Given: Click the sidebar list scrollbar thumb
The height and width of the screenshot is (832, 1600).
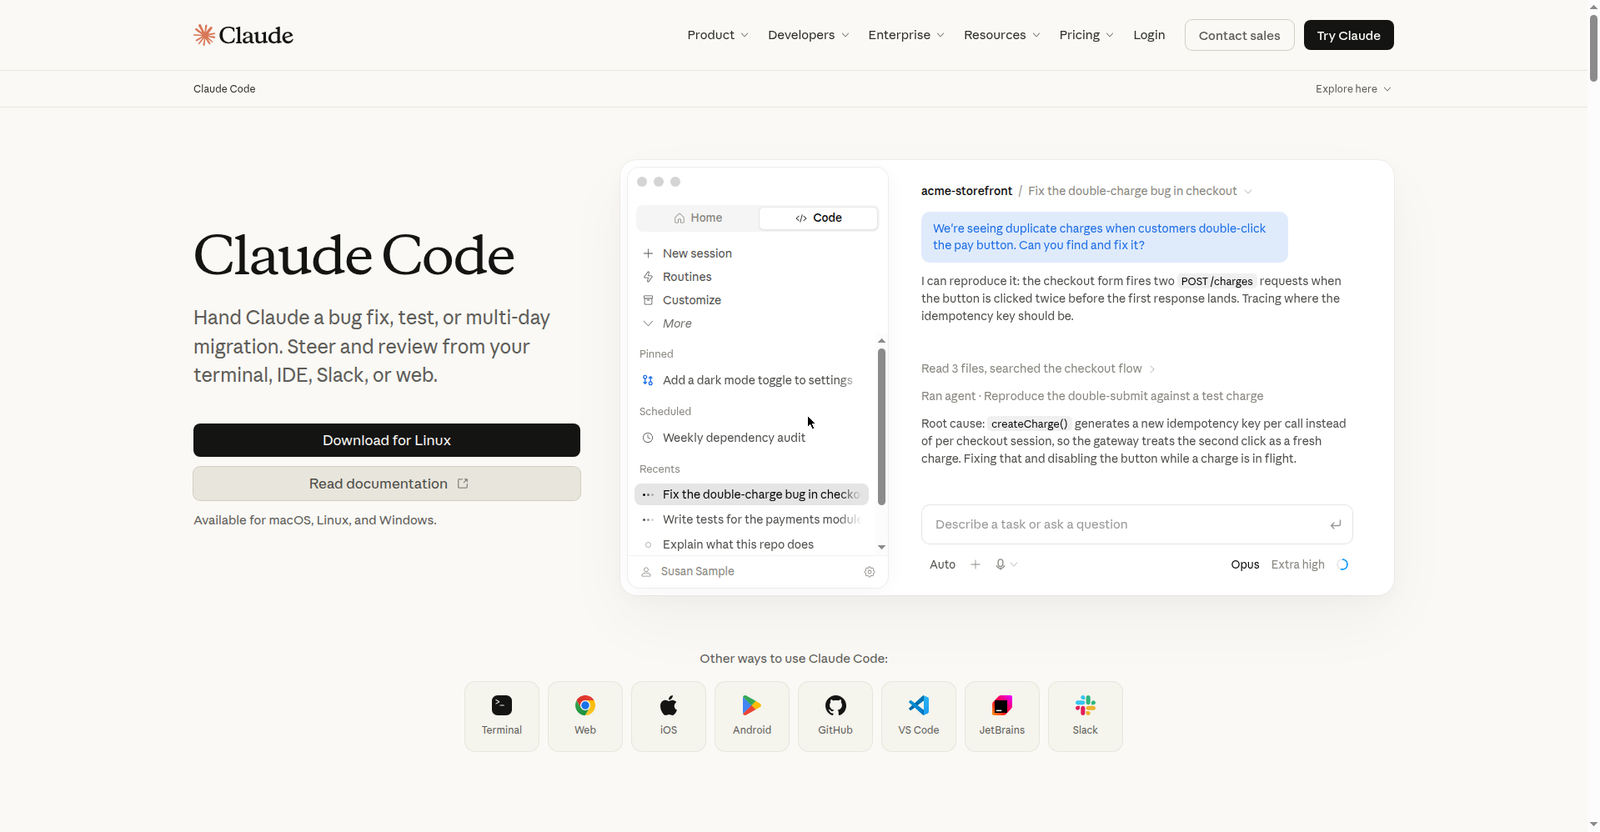Looking at the screenshot, I should coord(881,426).
